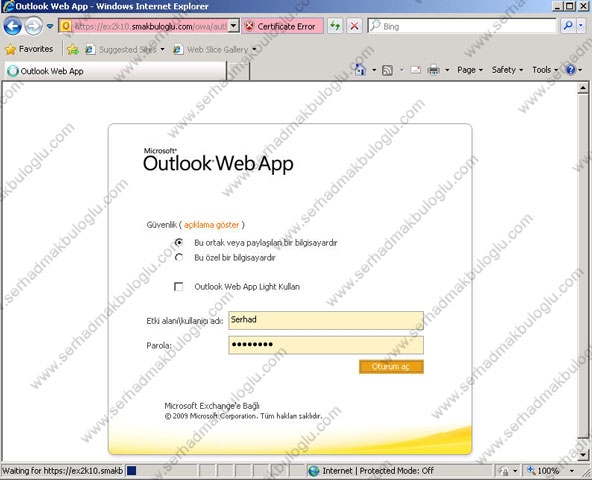Click the browser Forward arrow button
The image size is (592, 480).
[x=34, y=26]
